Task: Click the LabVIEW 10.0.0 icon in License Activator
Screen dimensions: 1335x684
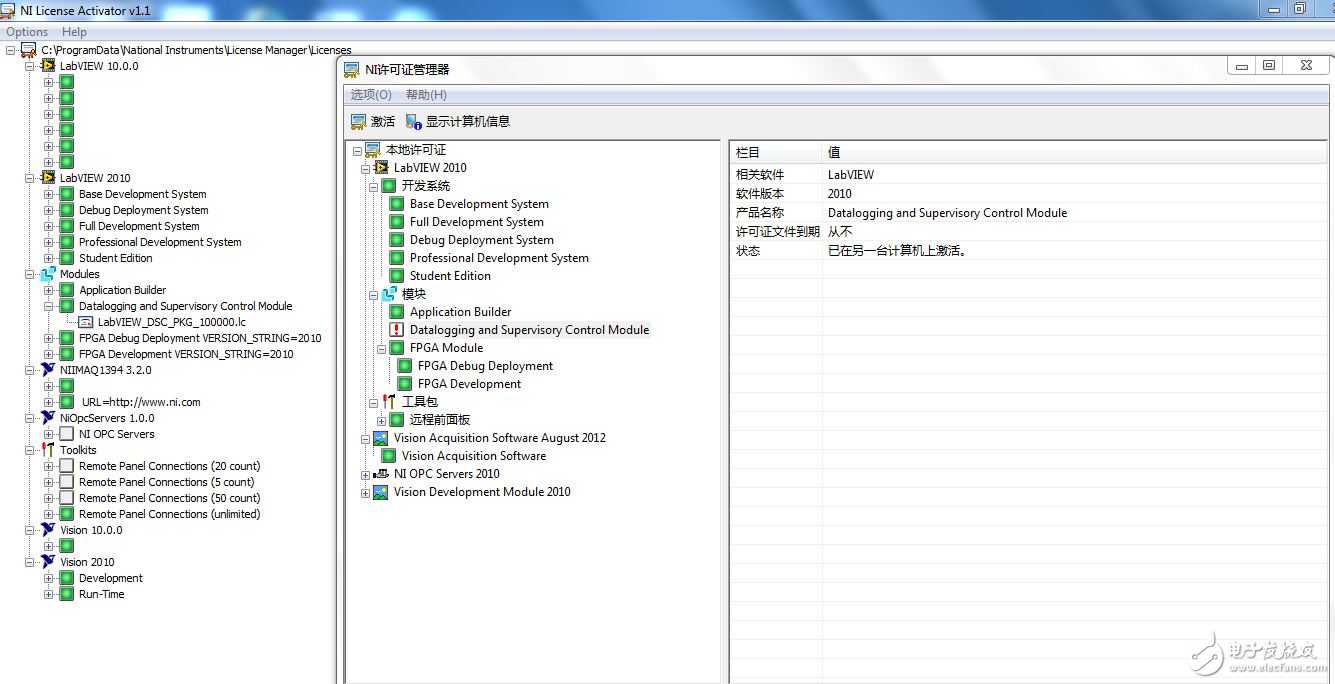Action: (47, 66)
